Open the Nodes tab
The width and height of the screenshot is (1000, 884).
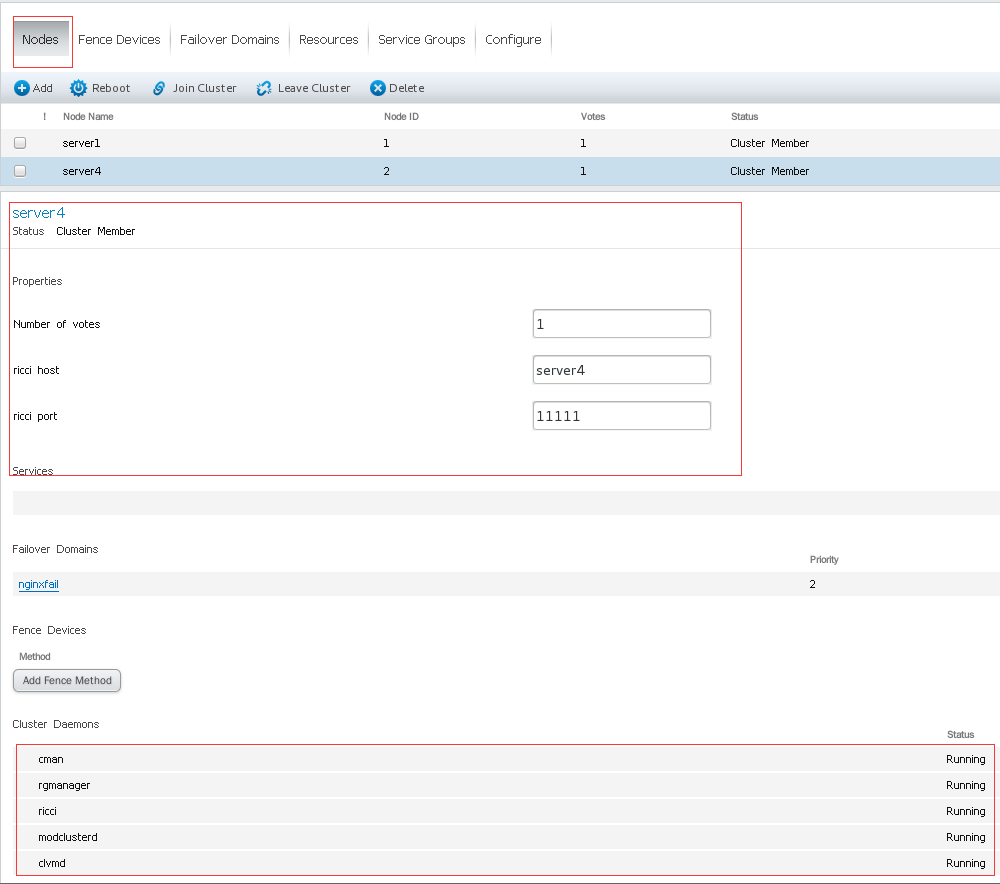pyautogui.click(x=41, y=40)
